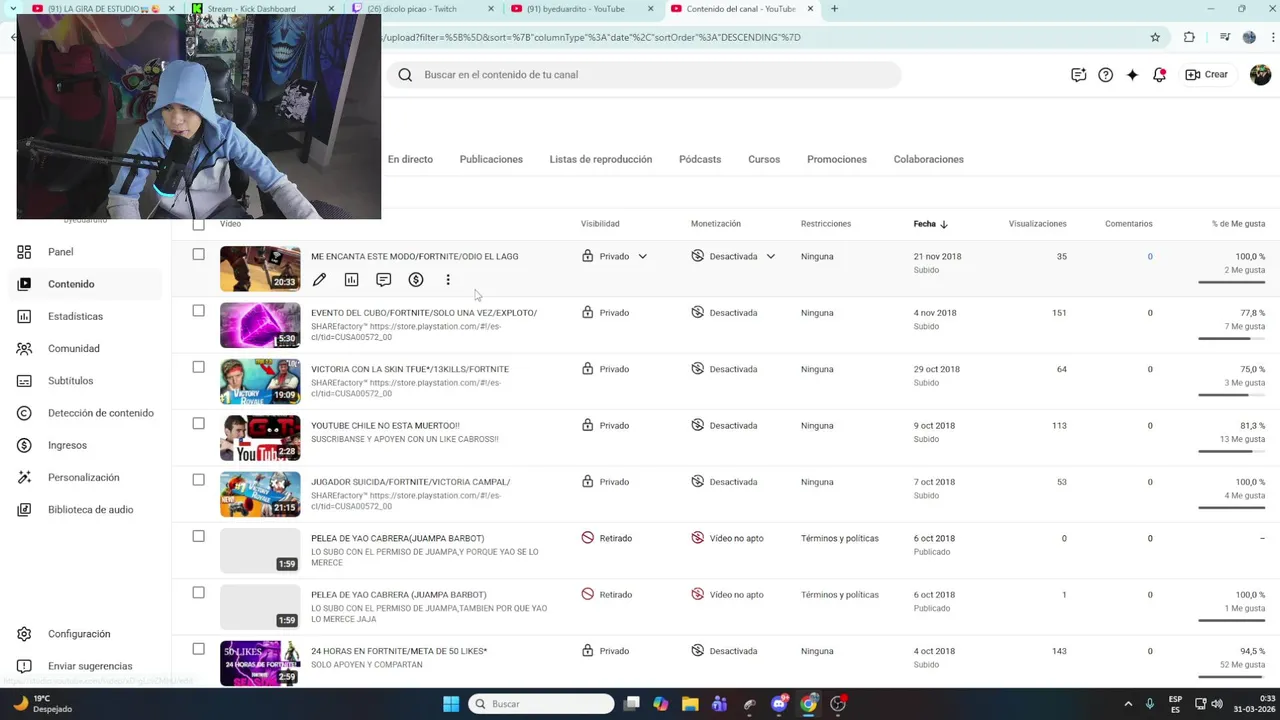
Task: Select checkbox for VICTORIA CON LA SKIN TFUE
Action: (x=198, y=367)
